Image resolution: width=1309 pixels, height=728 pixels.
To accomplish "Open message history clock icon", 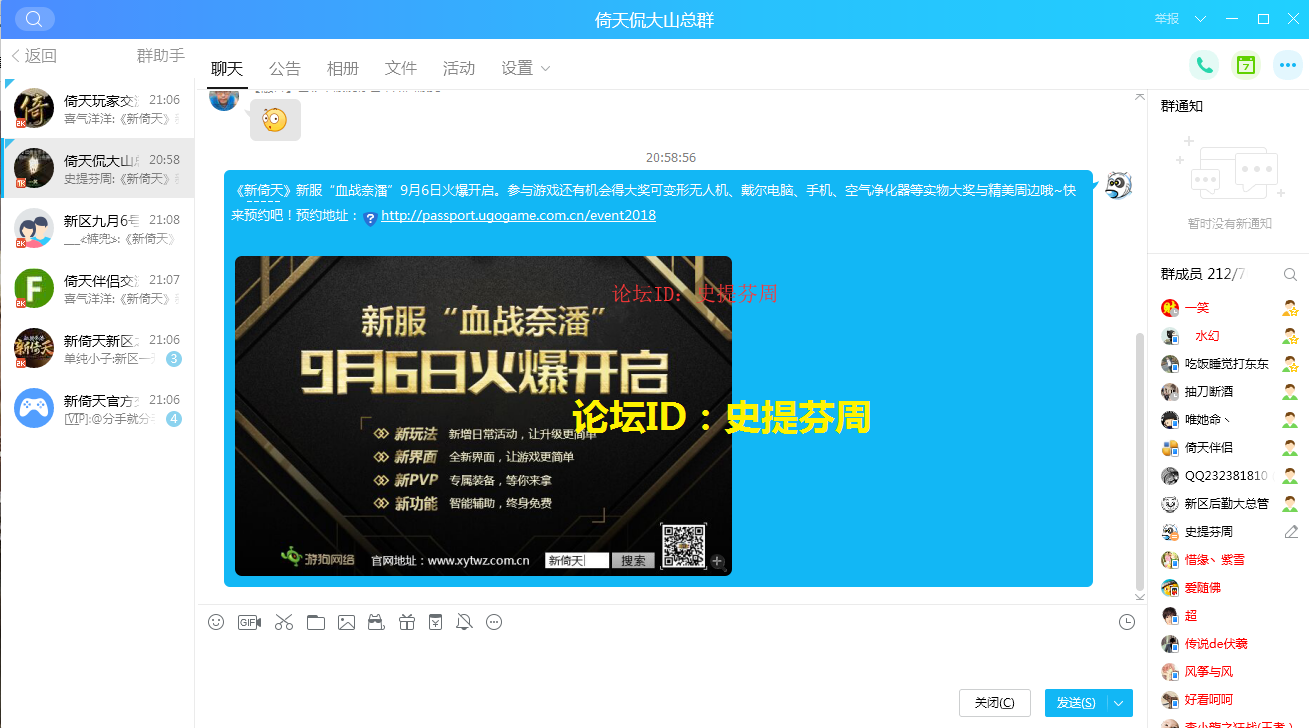I will coord(1127,622).
